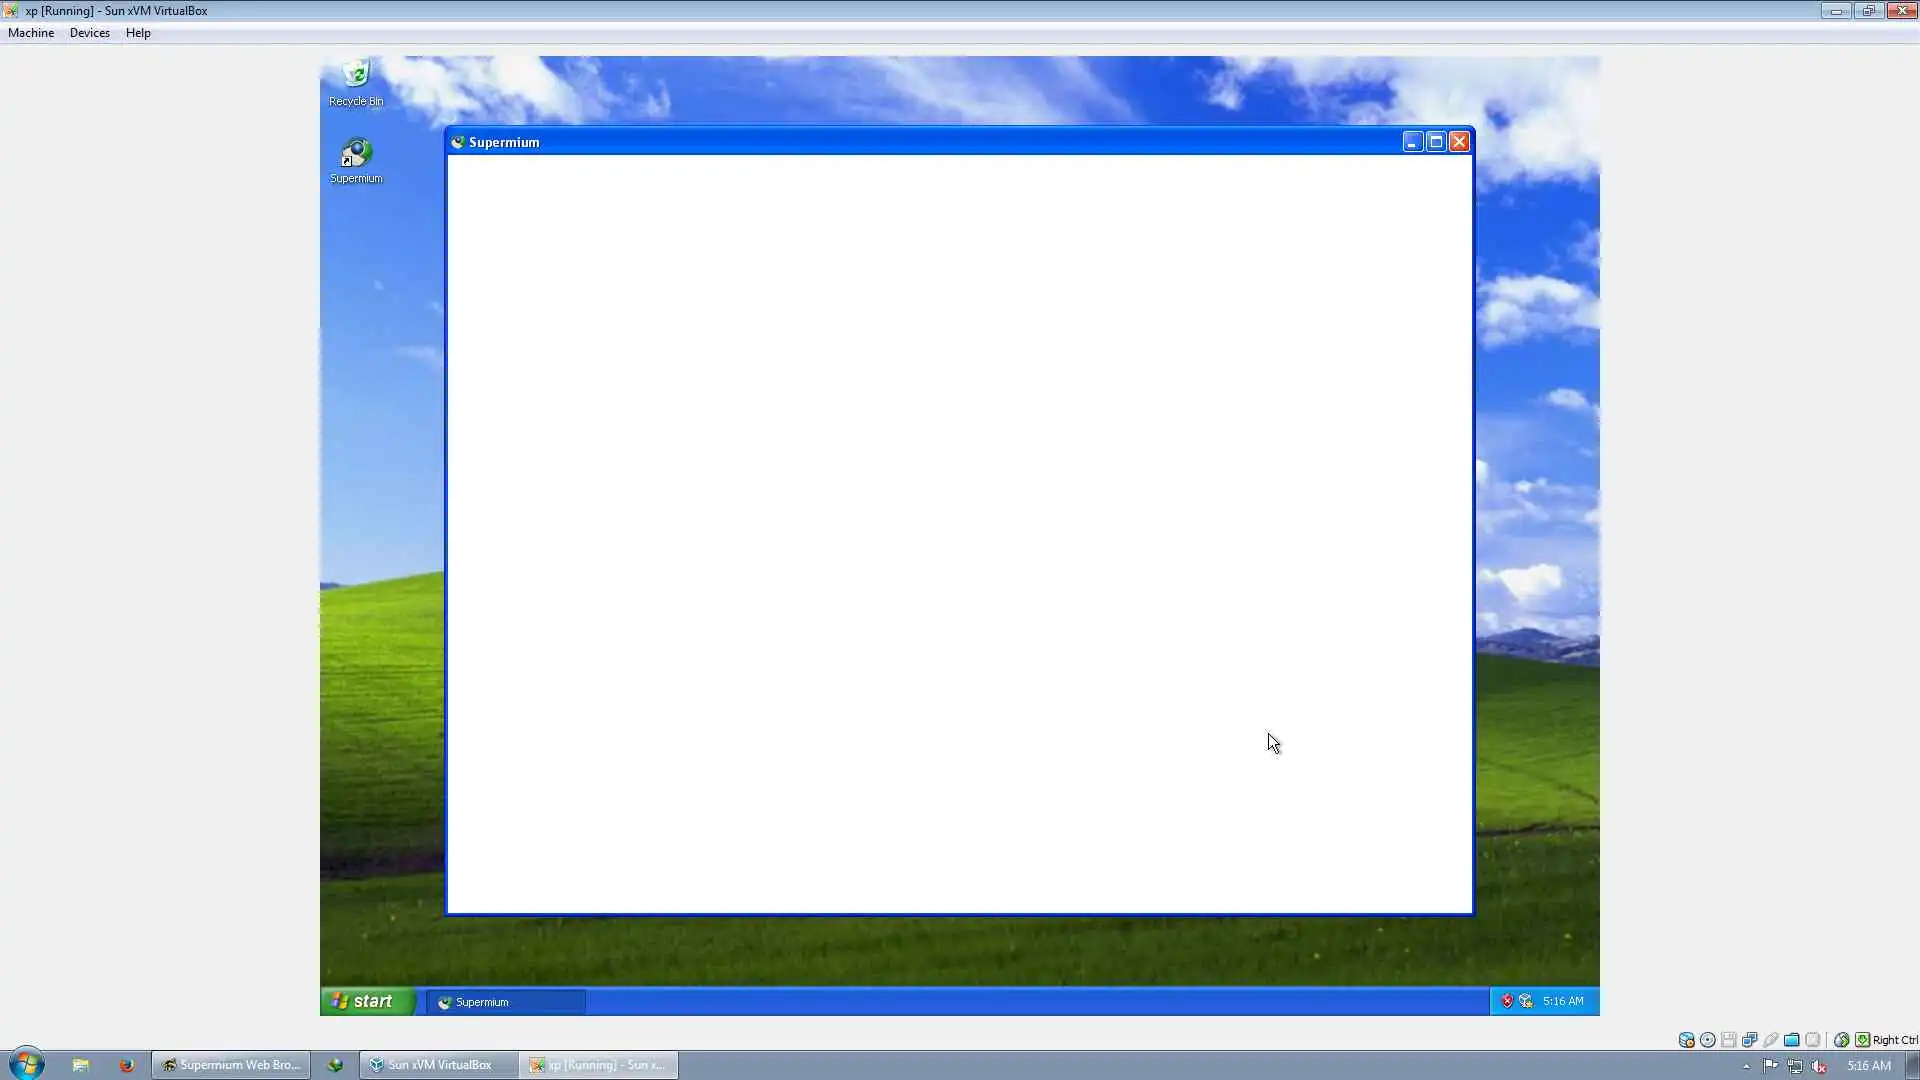Open the VirtualBox Help menu
Viewport: 1920px width, 1080px height.
pos(138,33)
